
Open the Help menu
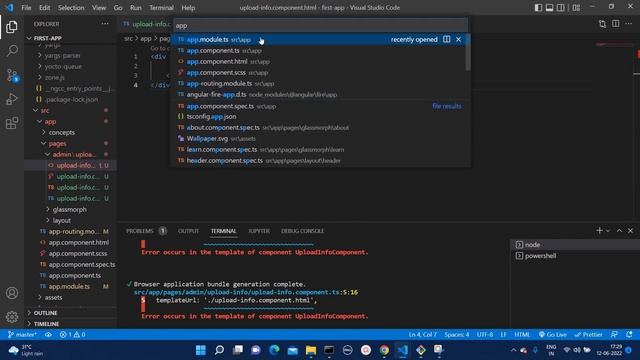tap(188, 7)
